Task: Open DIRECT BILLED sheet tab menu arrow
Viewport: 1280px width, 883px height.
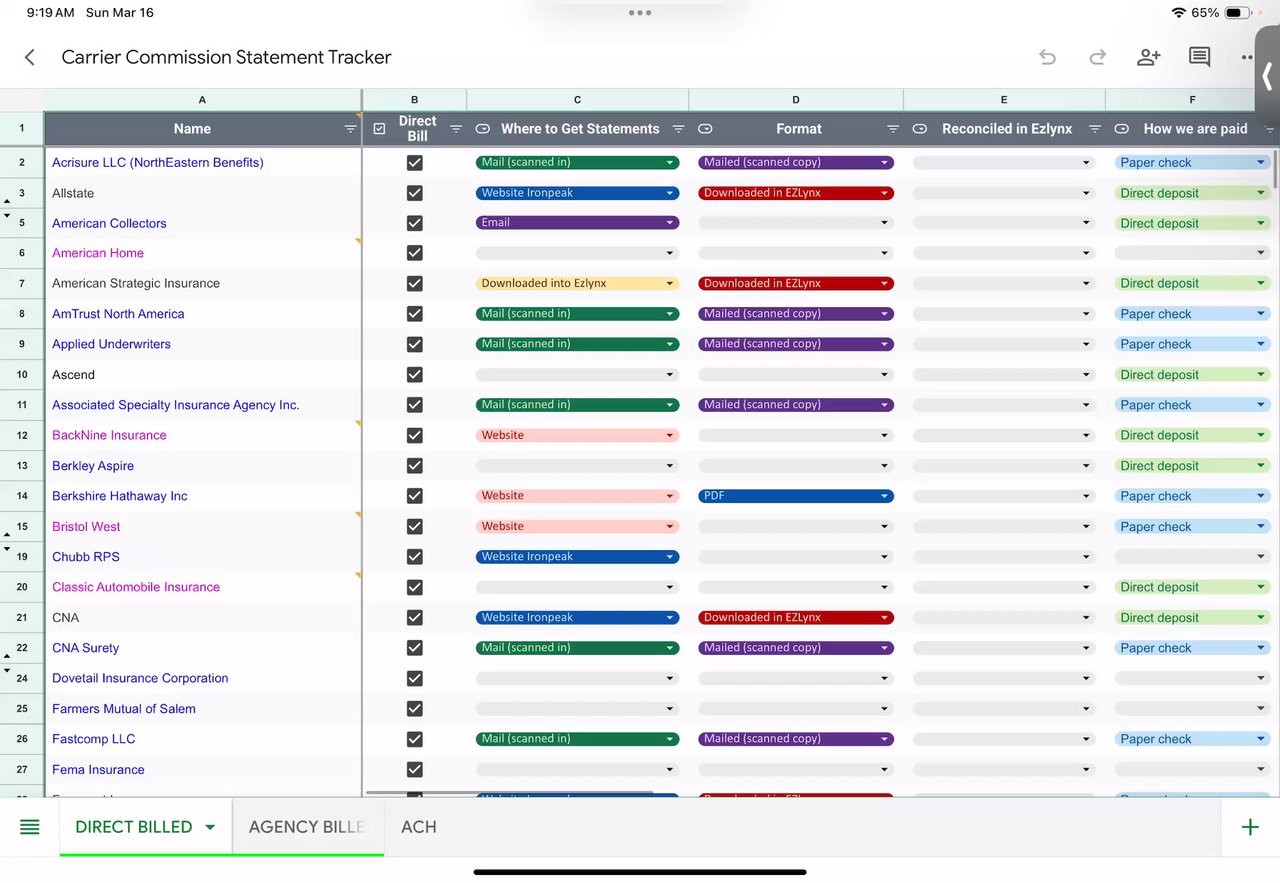Action: 210,827
